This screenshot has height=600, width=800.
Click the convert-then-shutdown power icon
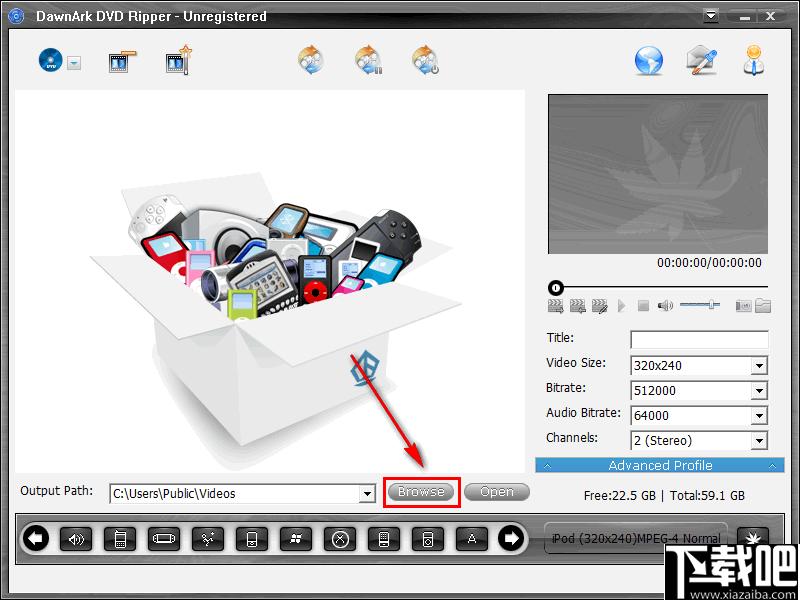(x=426, y=60)
